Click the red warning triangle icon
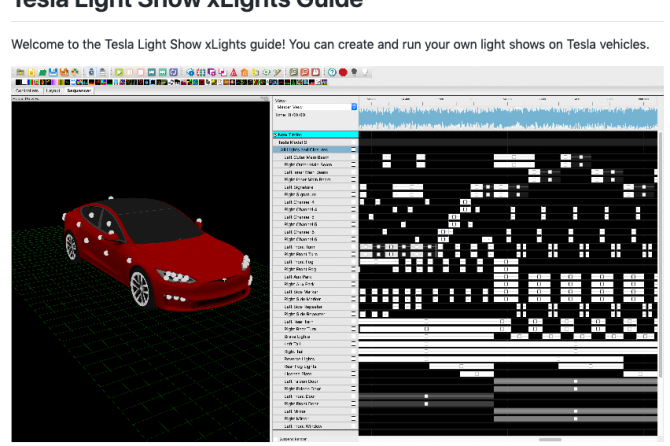The height and width of the screenshot is (446, 670). 233,72
